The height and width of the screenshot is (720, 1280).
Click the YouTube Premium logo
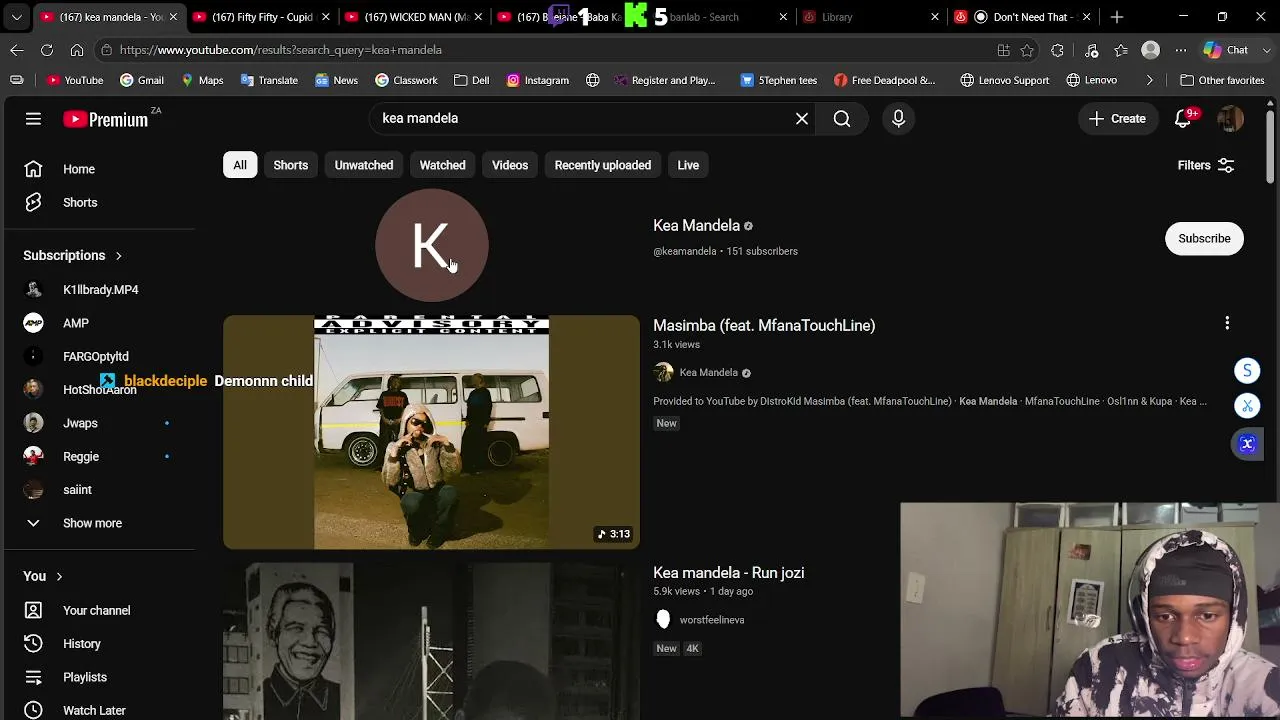pos(106,119)
